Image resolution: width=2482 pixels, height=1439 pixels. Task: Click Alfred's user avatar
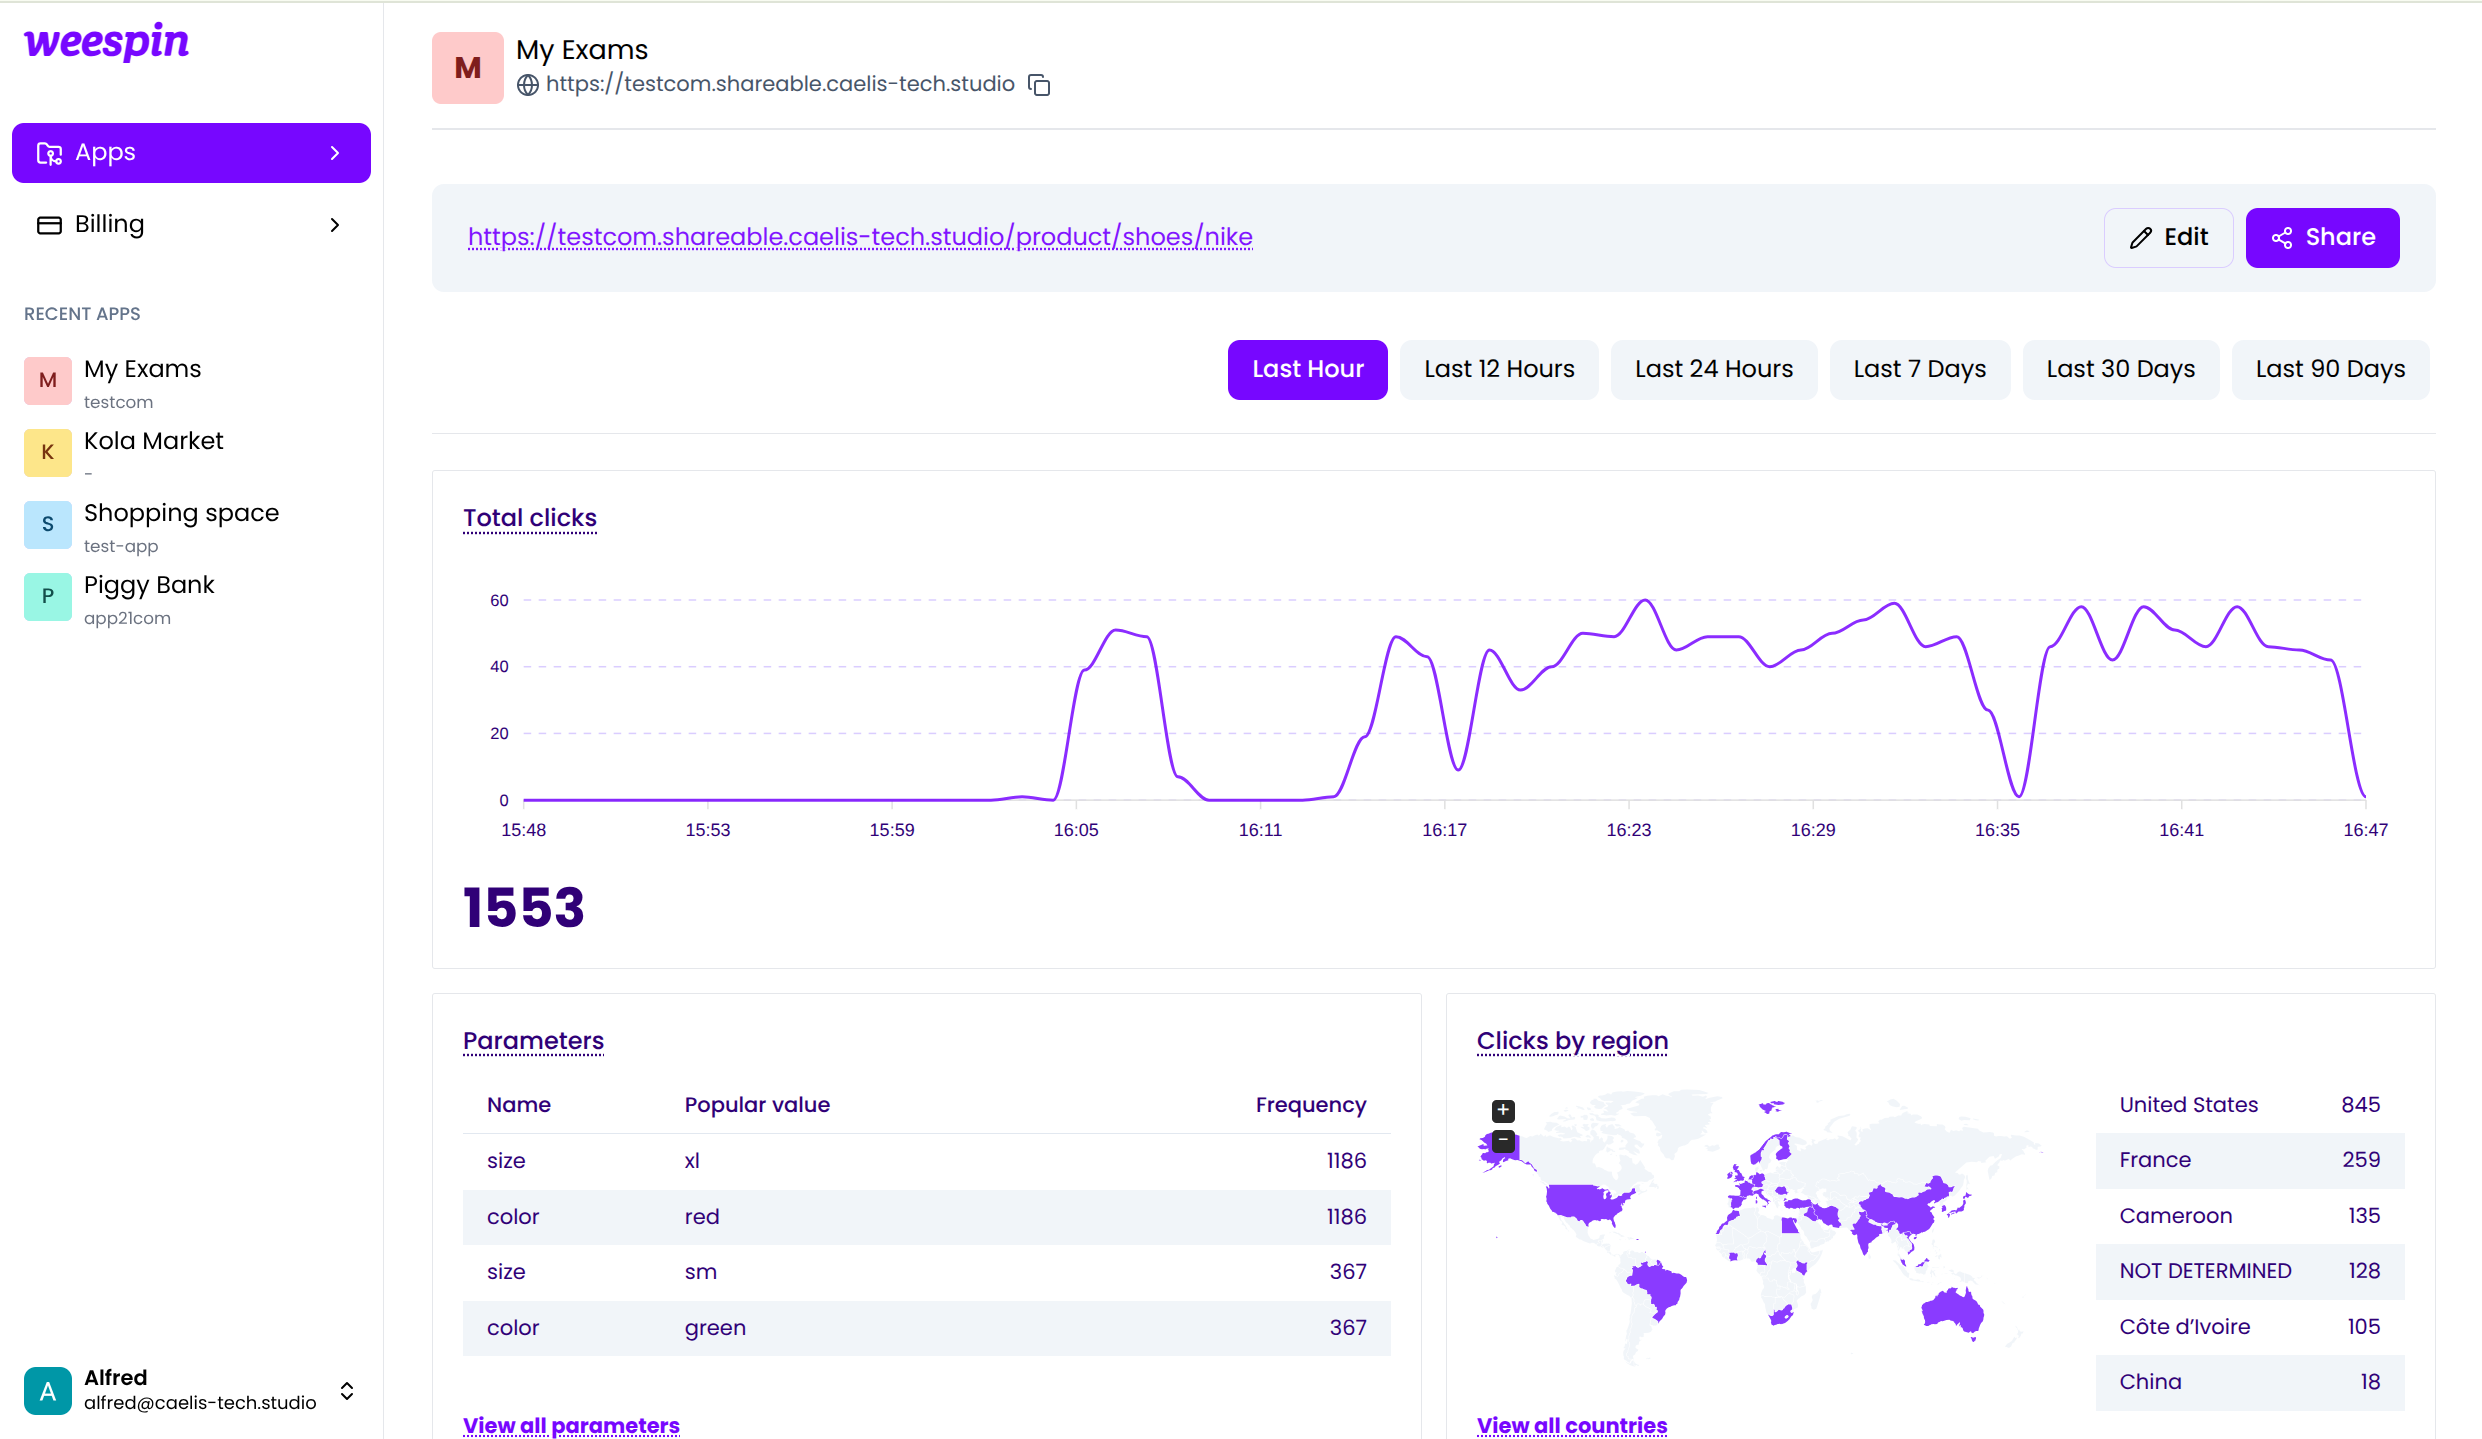coord(47,1391)
